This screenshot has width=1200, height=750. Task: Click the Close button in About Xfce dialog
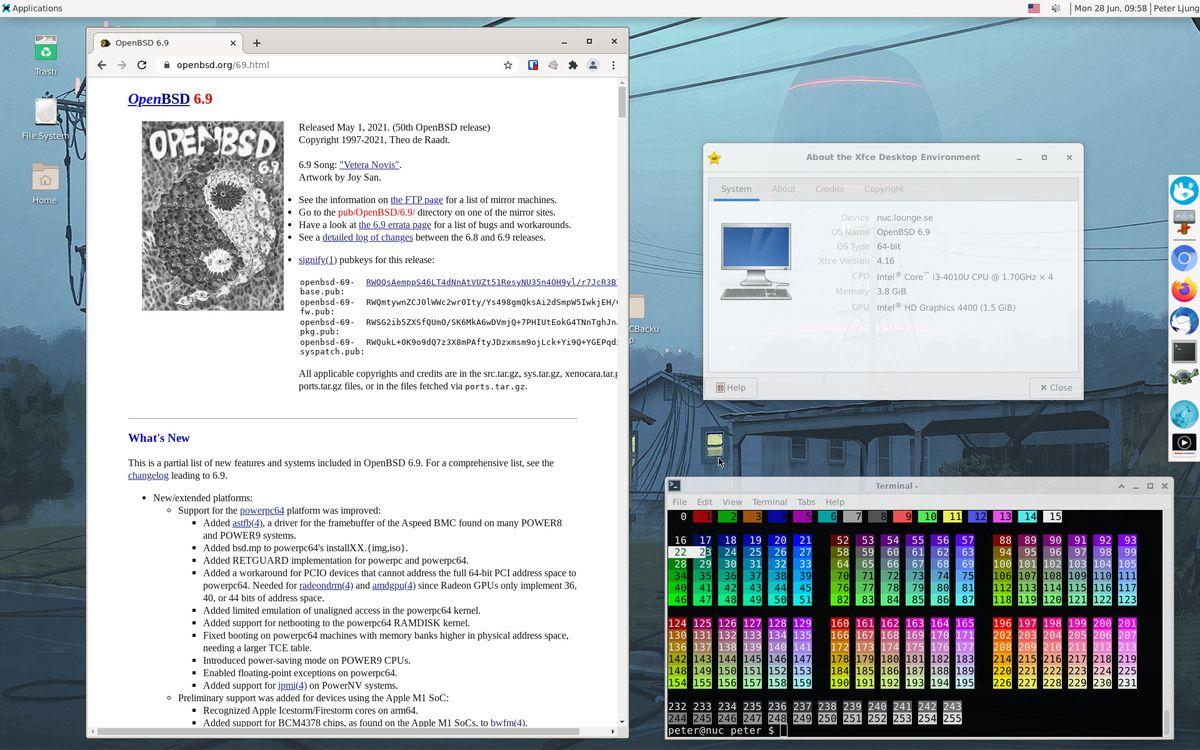click(x=1056, y=388)
